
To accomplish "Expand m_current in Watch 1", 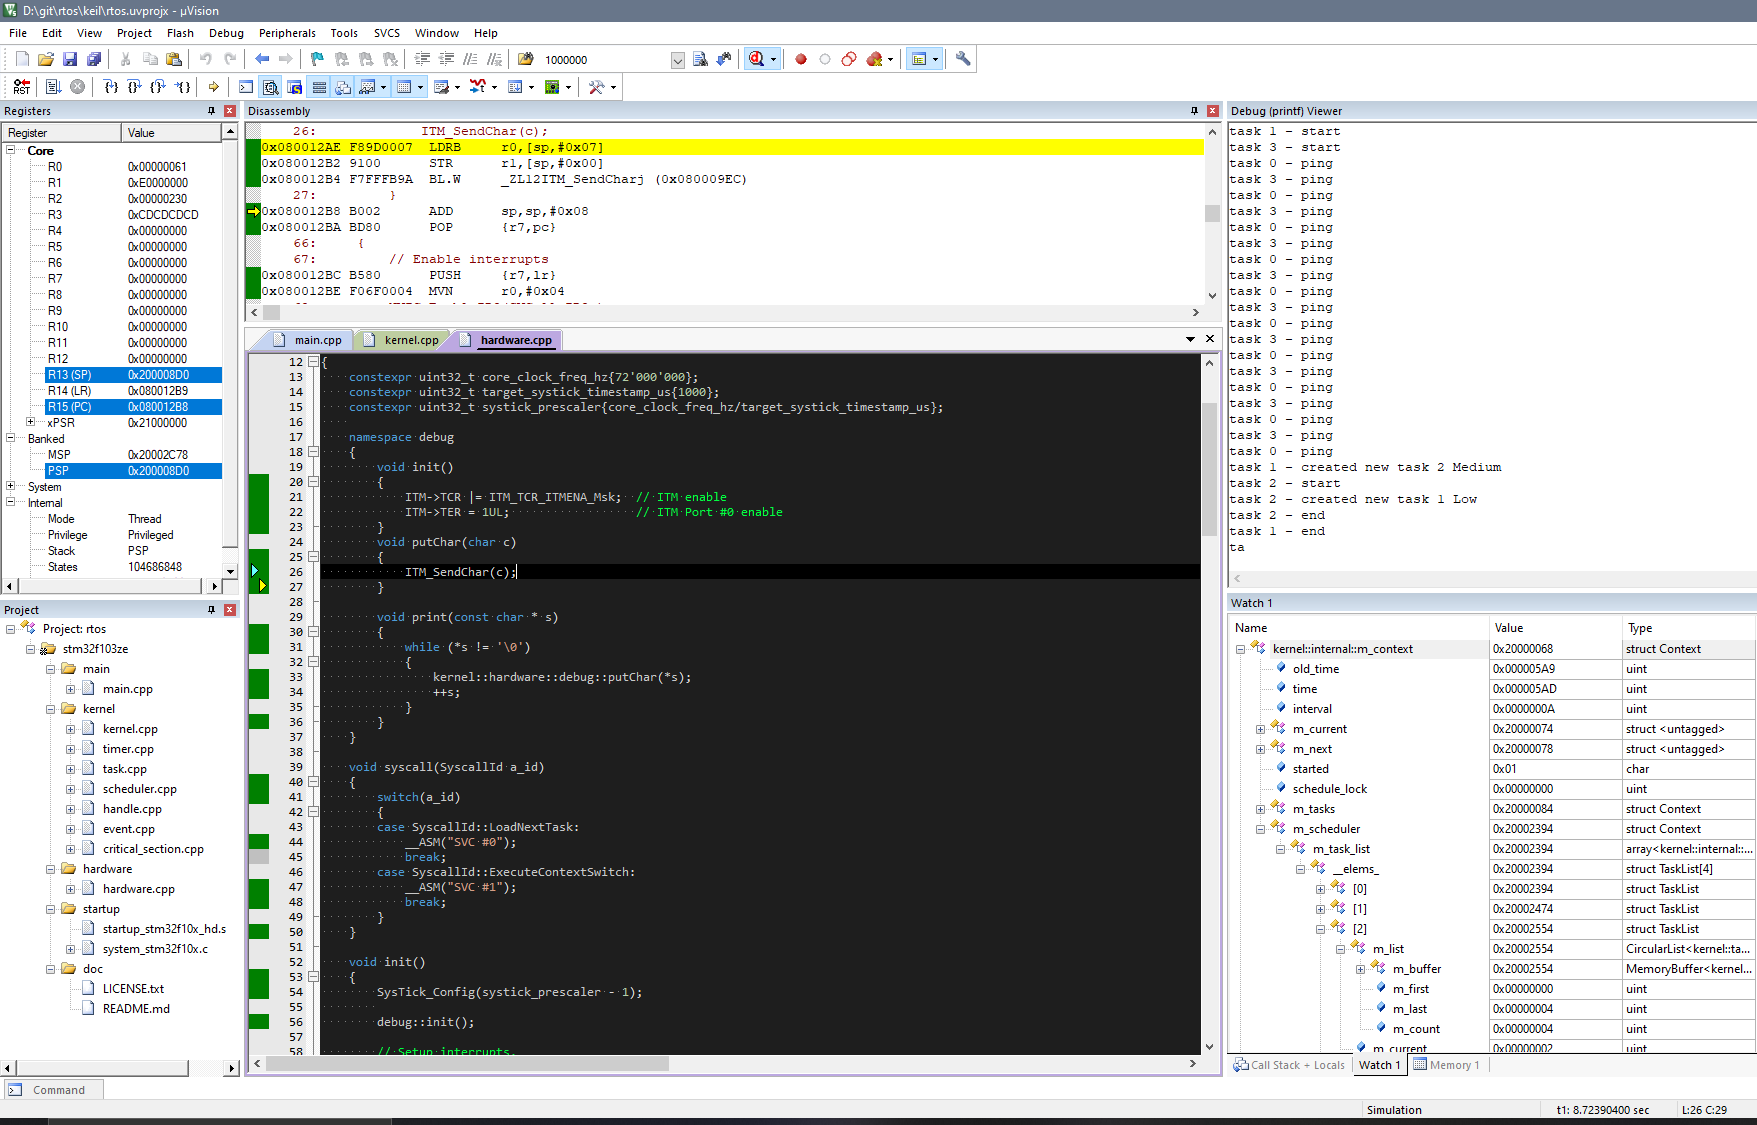I will point(1260,729).
